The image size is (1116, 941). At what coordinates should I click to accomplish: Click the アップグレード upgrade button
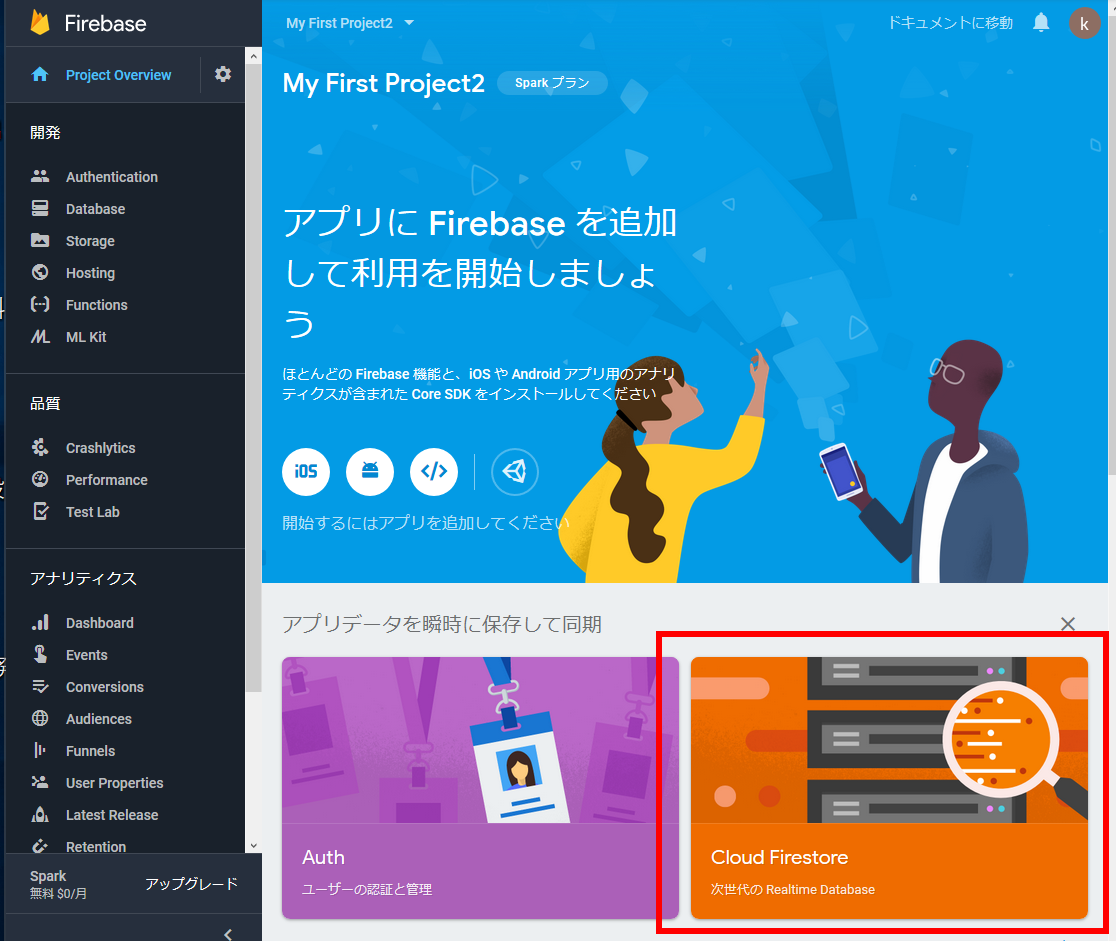(x=191, y=883)
